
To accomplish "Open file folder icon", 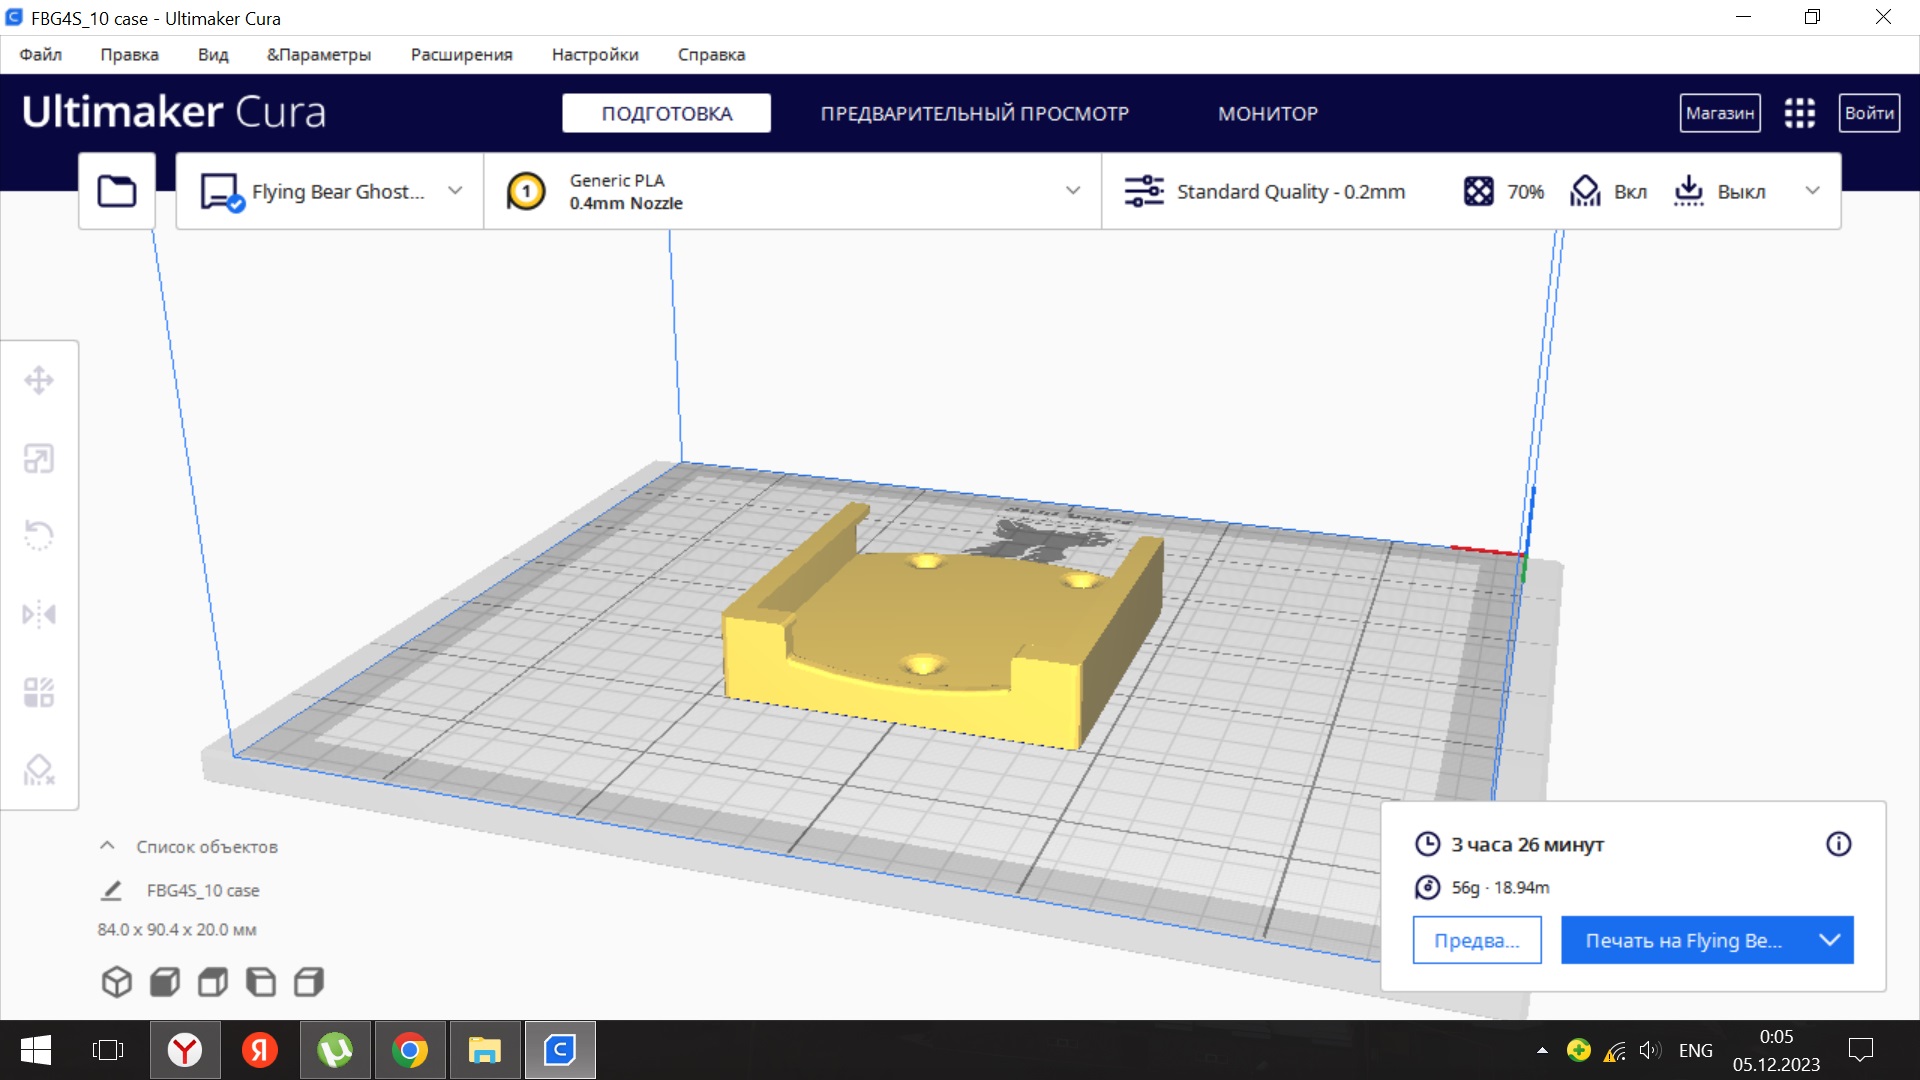I will click(117, 191).
